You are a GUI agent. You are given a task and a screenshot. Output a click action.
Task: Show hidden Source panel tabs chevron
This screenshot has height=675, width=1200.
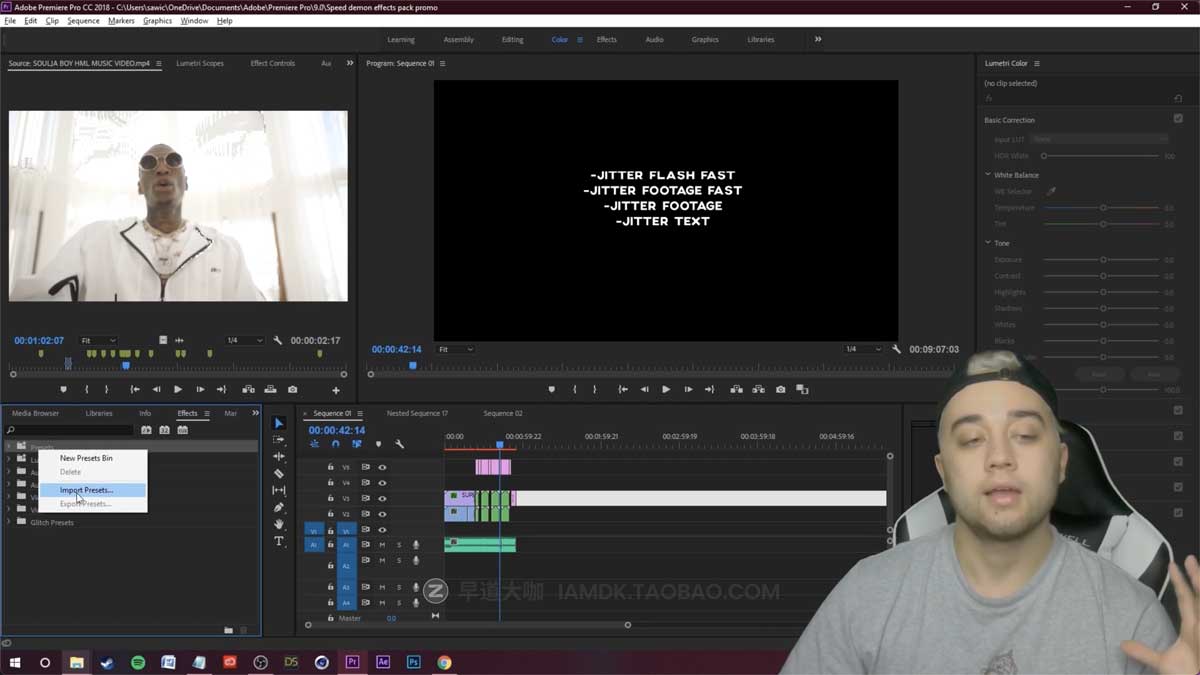[x=349, y=63]
